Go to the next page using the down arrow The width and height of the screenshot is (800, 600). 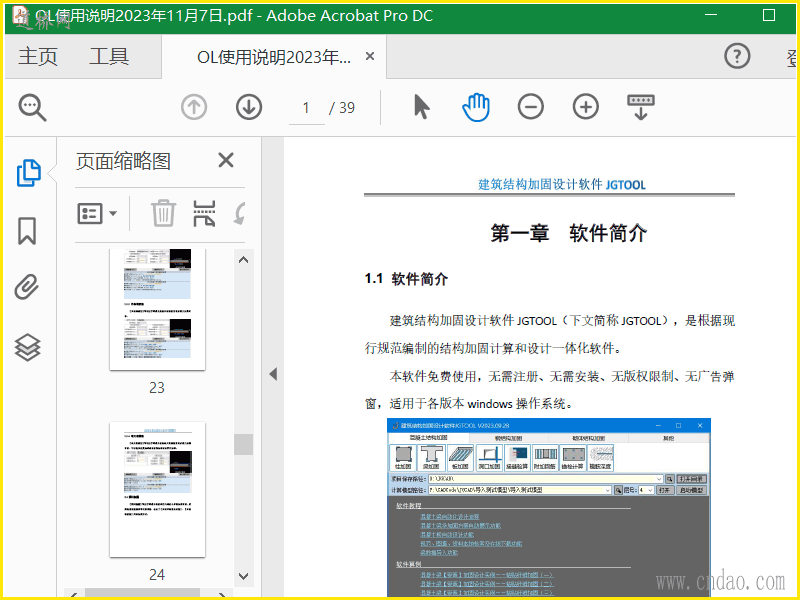[x=249, y=108]
